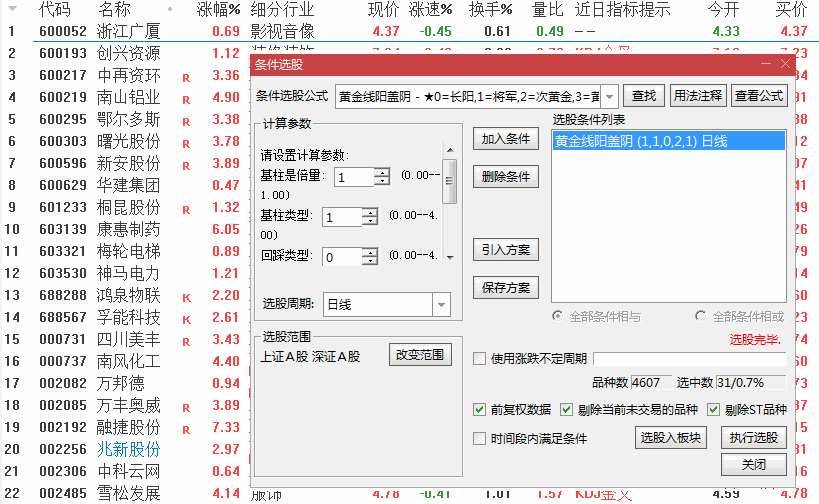Image resolution: width=819 pixels, height=504 pixels.
Task: Click 改变范围 to change stock range
Action: click(420, 355)
